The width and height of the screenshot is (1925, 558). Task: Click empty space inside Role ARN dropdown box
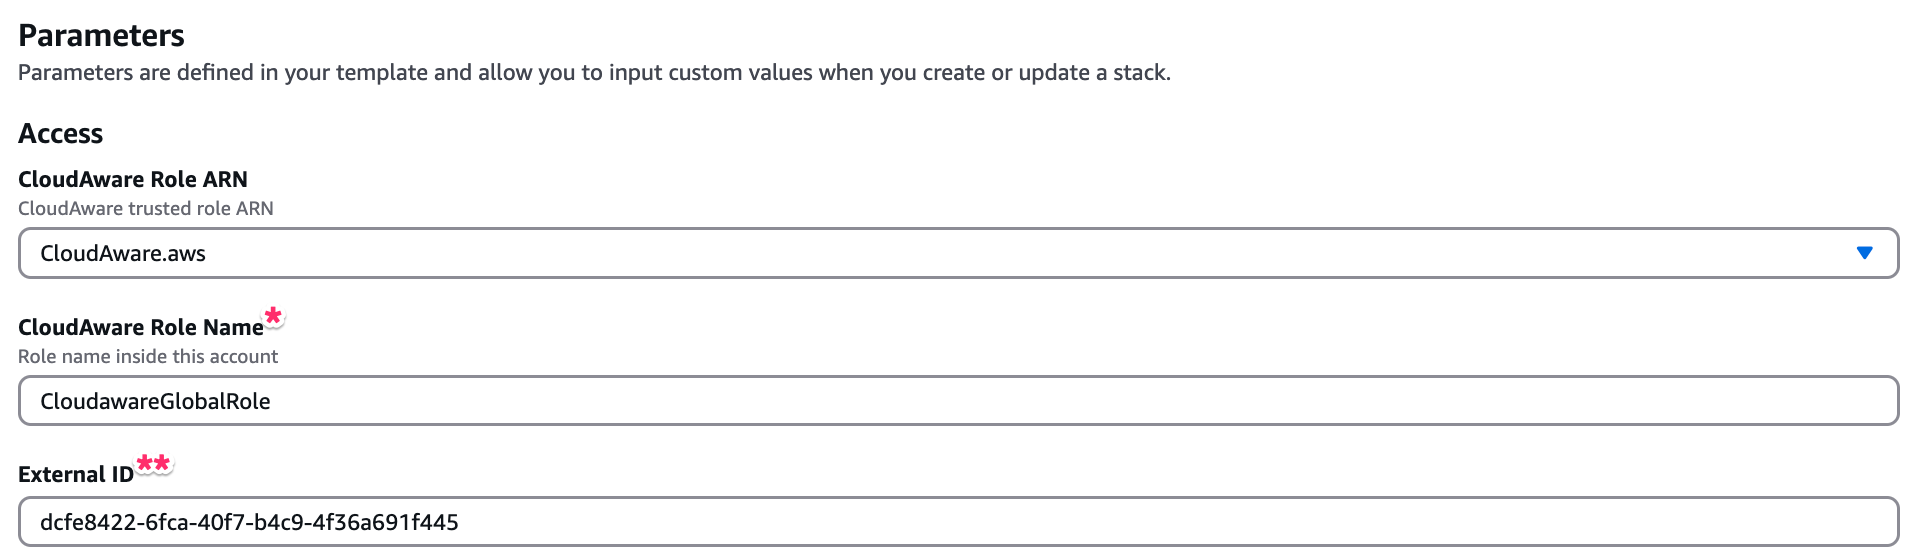tap(1000, 253)
